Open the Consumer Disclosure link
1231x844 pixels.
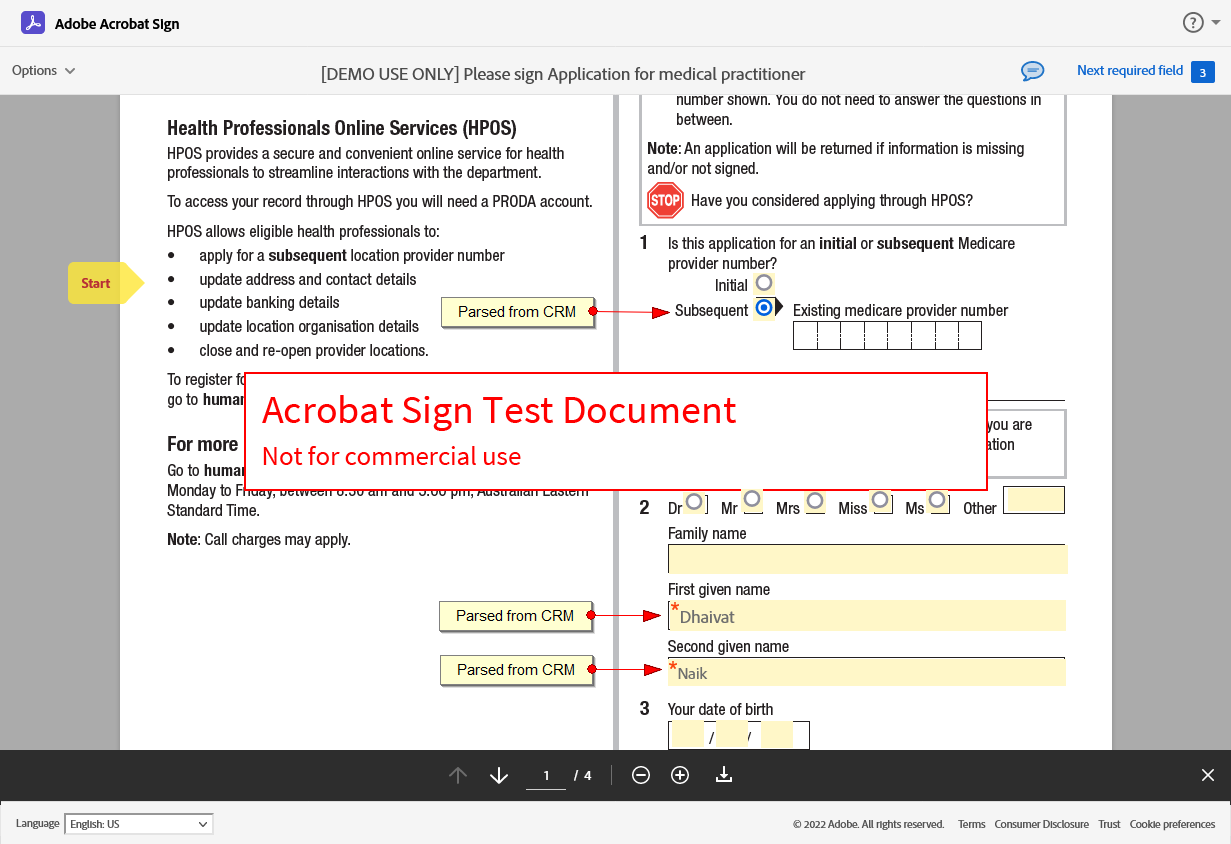(1041, 825)
